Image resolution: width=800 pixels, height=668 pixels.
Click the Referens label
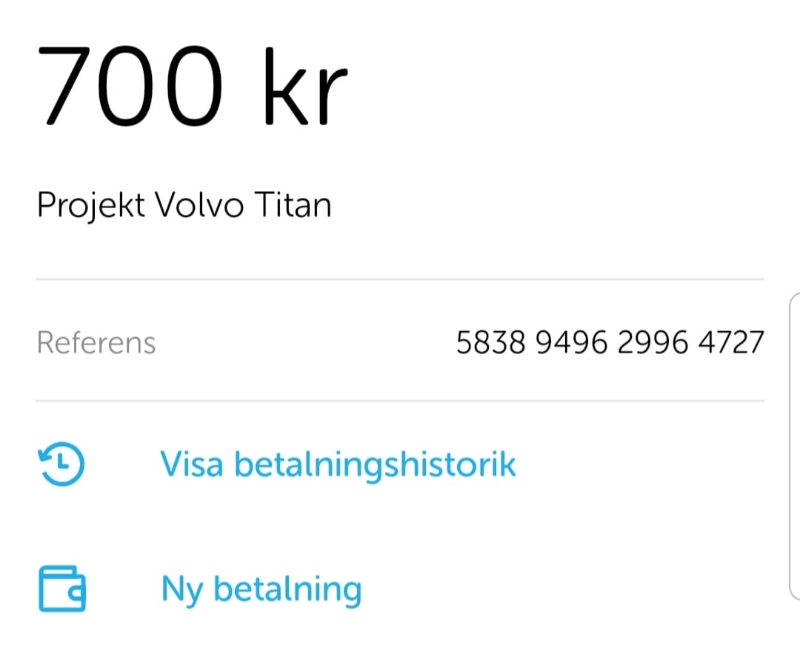pos(96,342)
